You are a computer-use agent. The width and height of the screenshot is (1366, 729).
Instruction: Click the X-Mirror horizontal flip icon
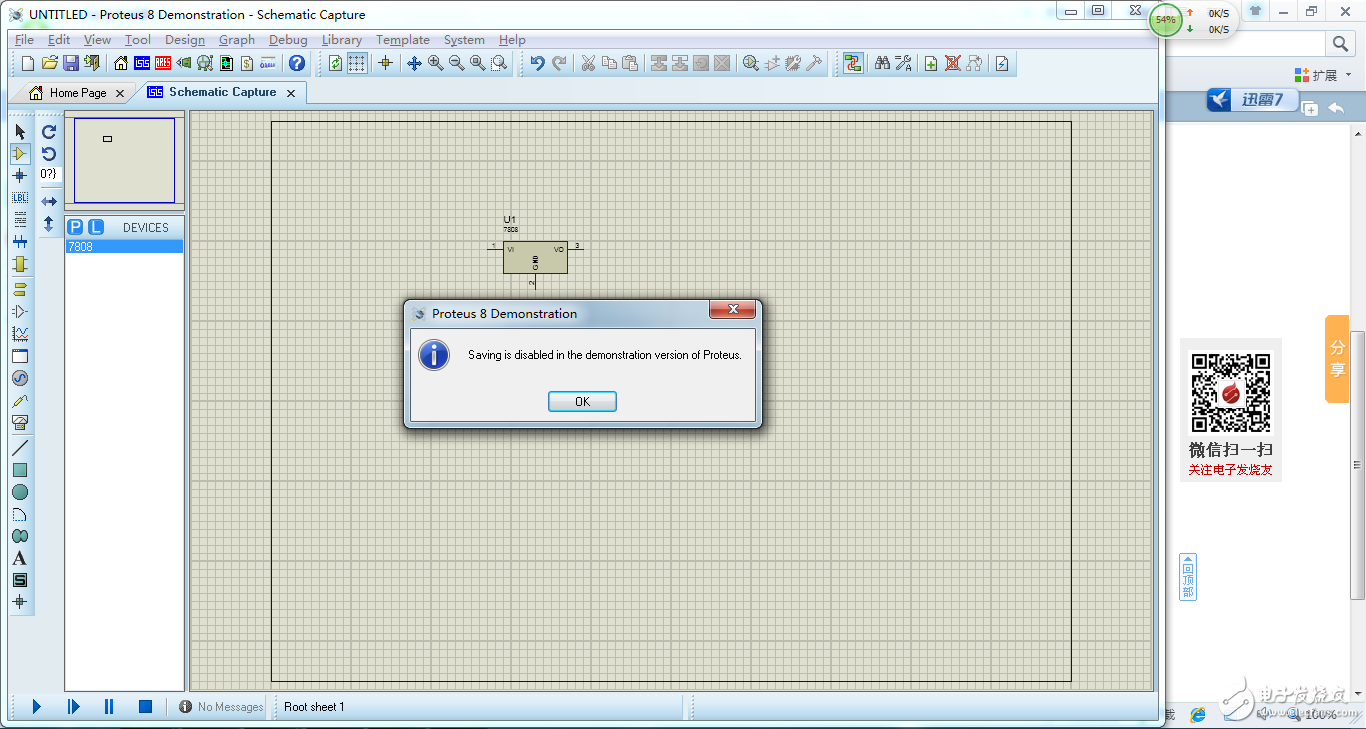[x=49, y=202]
